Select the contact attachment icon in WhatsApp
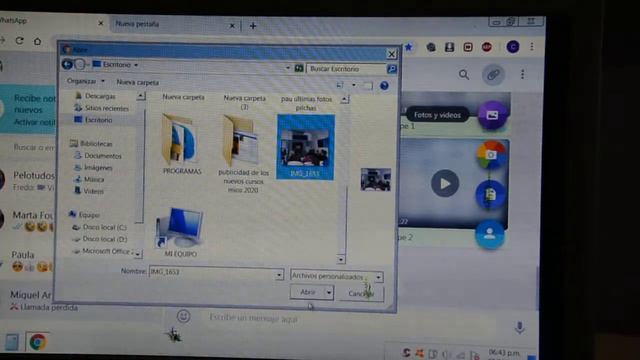The width and height of the screenshot is (640, 360). click(489, 234)
